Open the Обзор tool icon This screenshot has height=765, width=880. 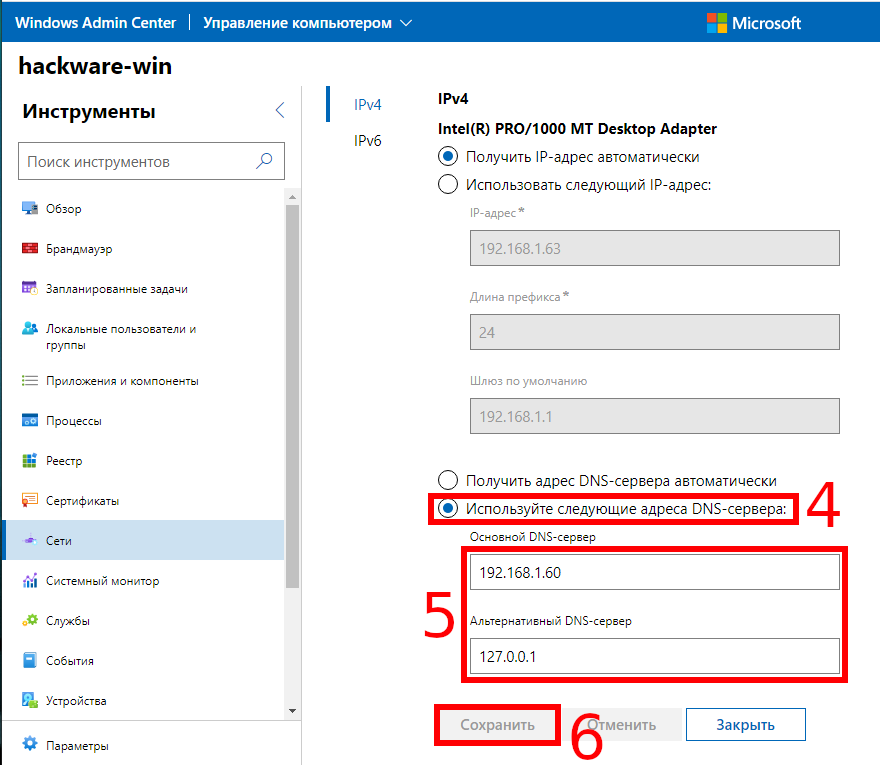point(29,209)
